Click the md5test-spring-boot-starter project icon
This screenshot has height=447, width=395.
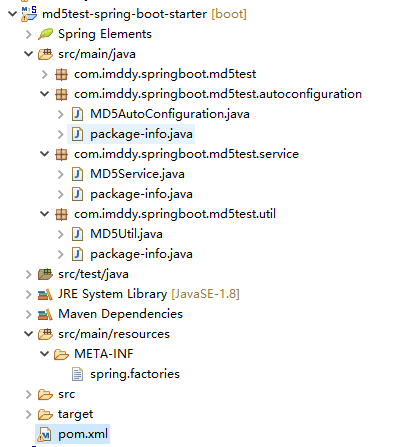[x=29, y=14]
